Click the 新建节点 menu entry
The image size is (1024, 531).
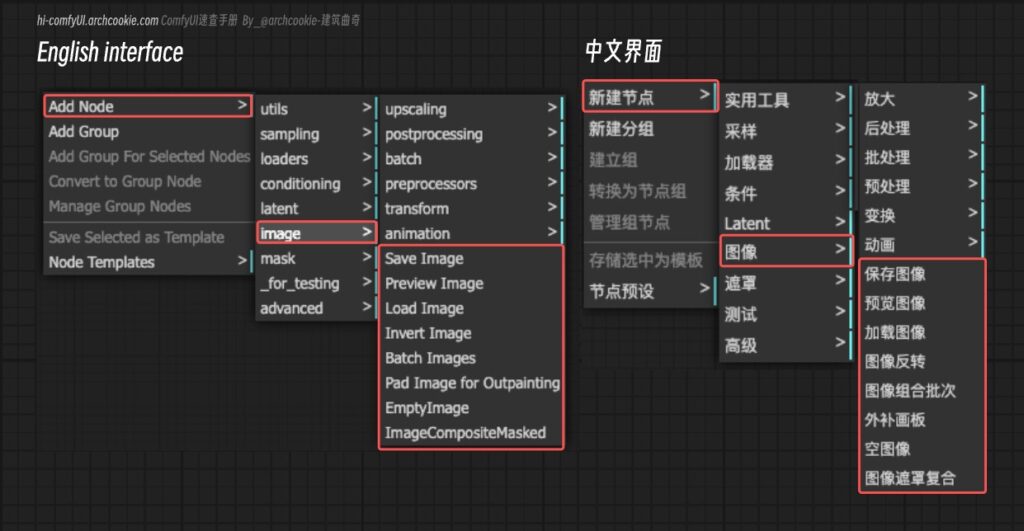(x=649, y=96)
